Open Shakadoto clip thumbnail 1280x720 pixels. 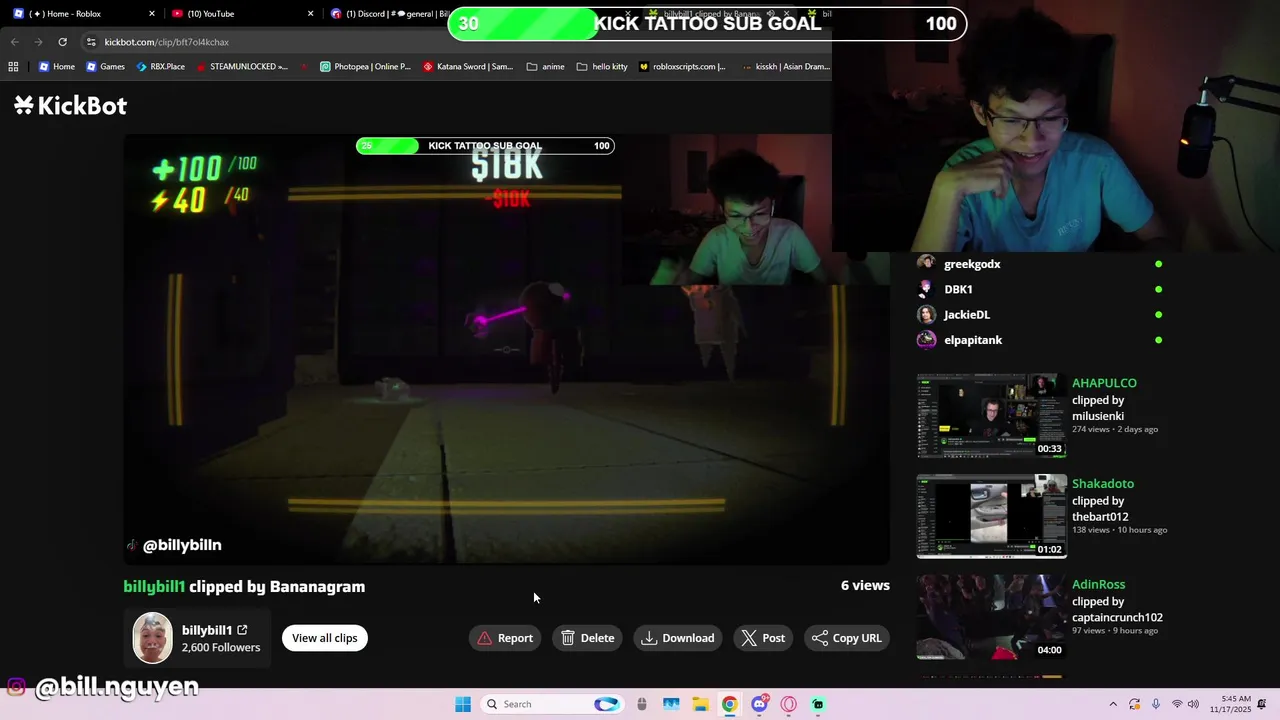click(x=991, y=517)
